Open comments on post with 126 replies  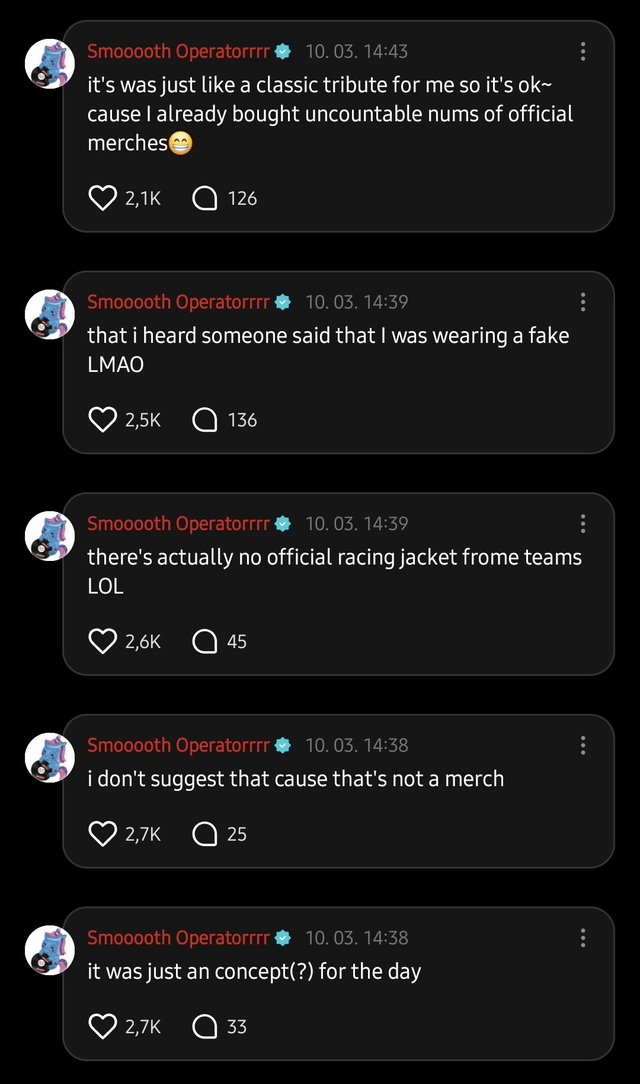pos(205,199)
